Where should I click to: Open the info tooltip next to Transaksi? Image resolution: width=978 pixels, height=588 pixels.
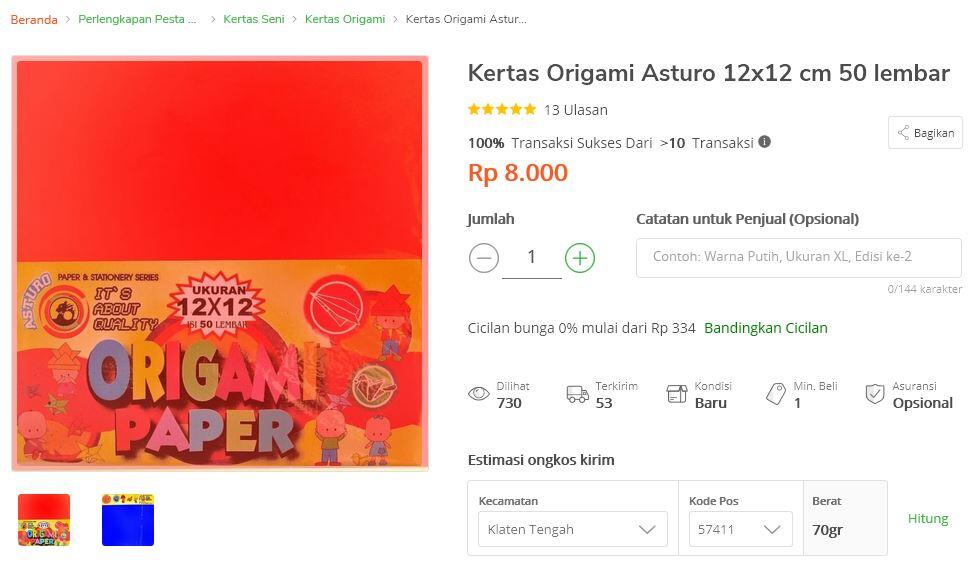764,142
